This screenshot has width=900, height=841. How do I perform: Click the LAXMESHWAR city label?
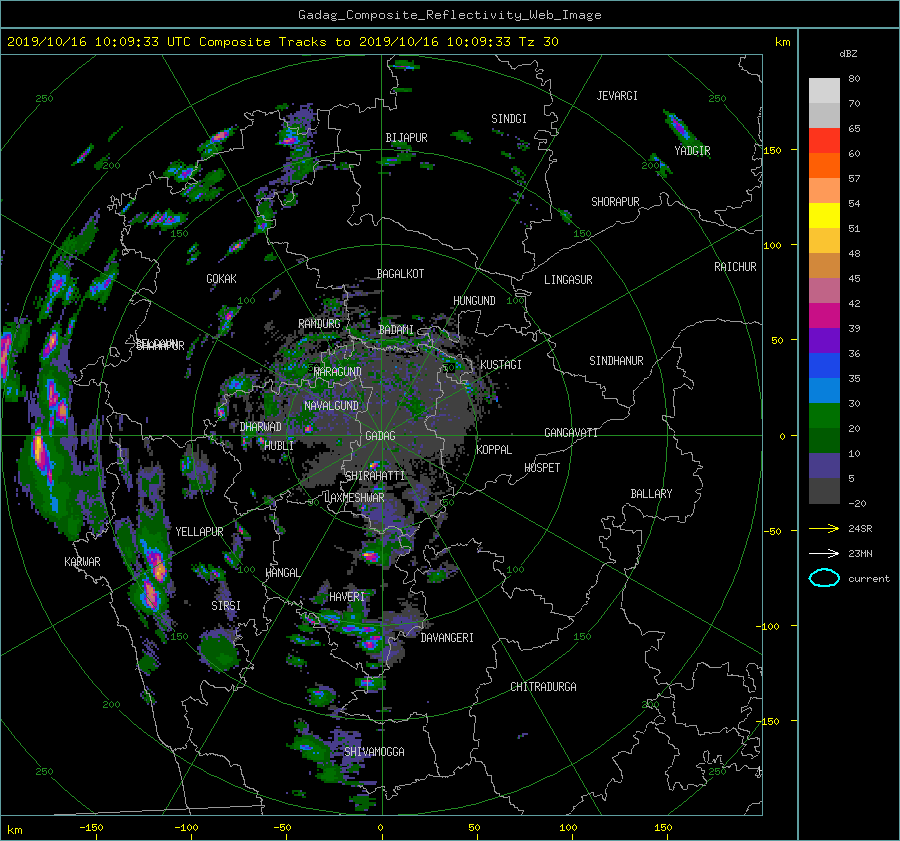click(354, 498)
